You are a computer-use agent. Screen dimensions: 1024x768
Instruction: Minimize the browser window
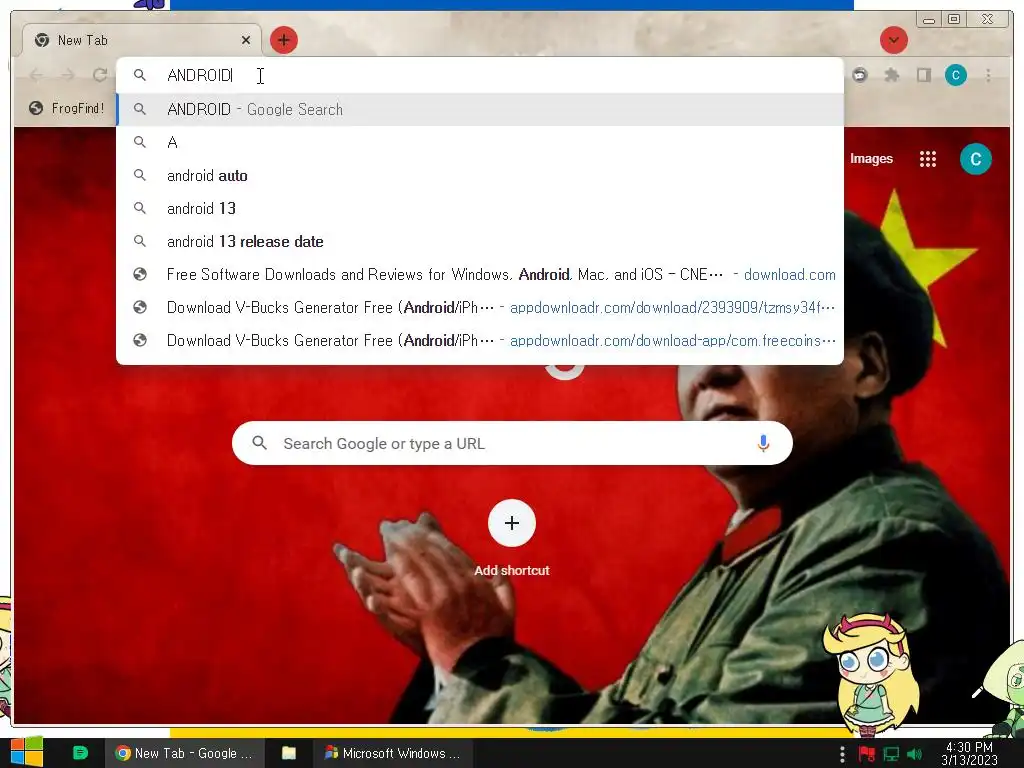(x=929, y=20)
